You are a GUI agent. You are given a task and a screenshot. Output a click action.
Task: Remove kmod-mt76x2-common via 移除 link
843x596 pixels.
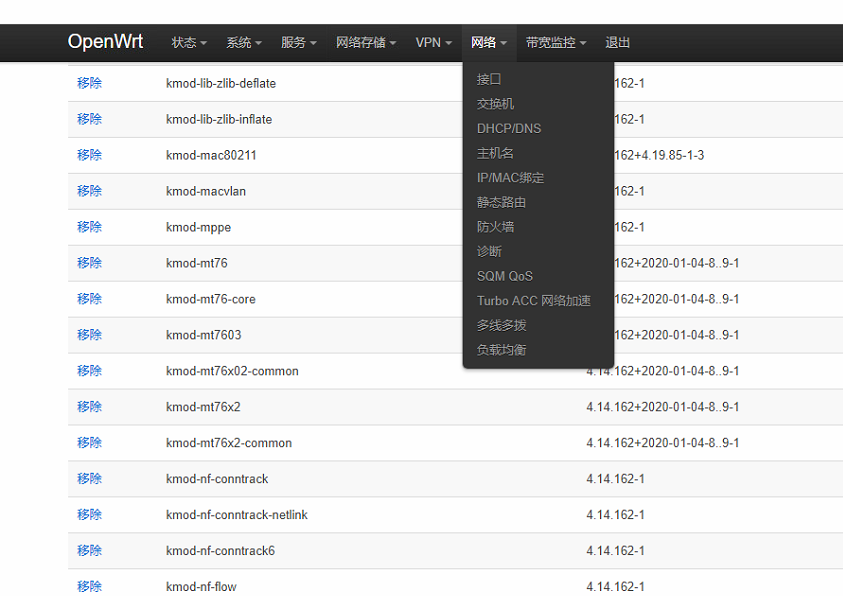pyautogui.click(x=89, y=443)
